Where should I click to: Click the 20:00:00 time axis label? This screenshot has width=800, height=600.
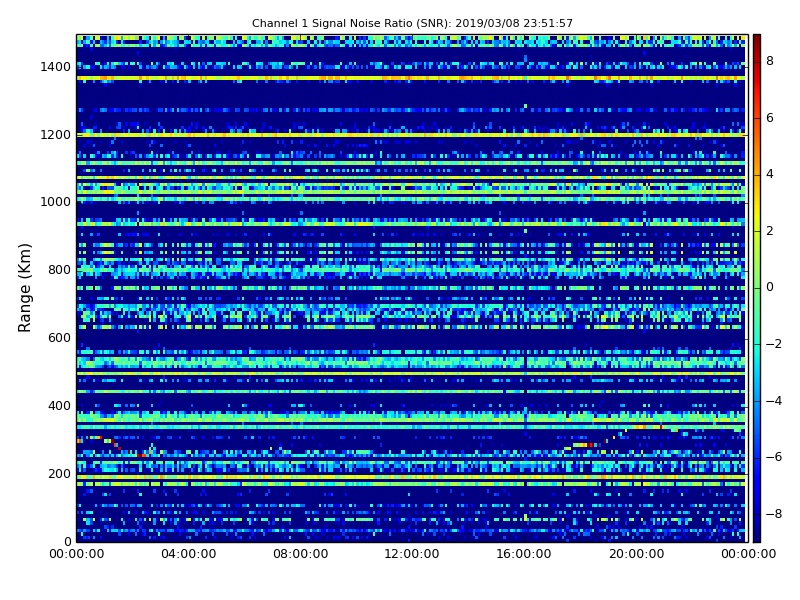click(636, 554)
